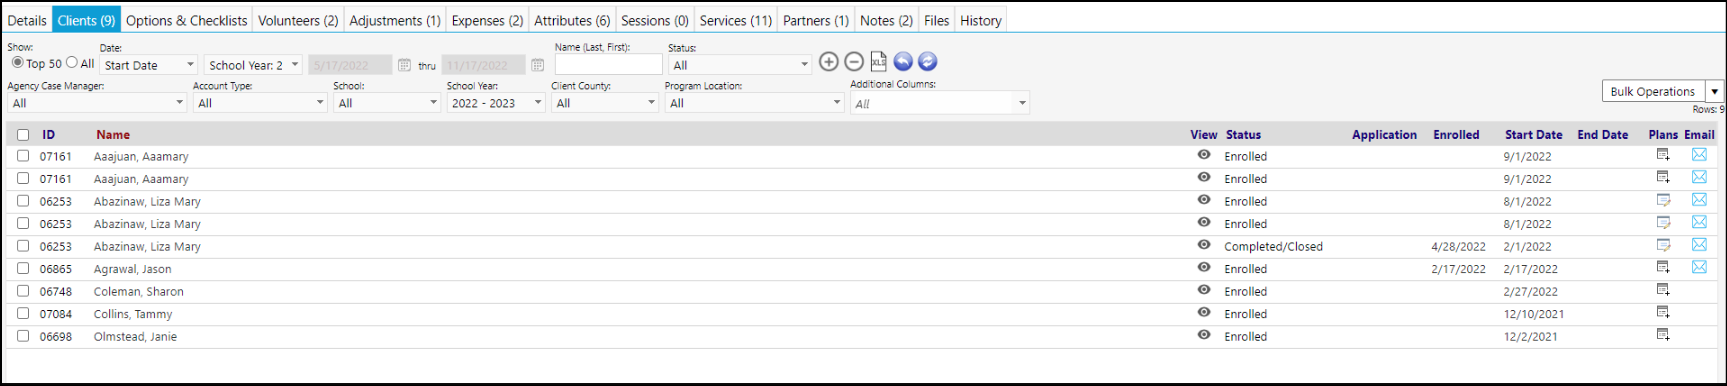Check the box for the Completed/Closed Abazinaw row
This screenshot has height=386, width=1727.
pyautogui.click(x=23, y=246)
